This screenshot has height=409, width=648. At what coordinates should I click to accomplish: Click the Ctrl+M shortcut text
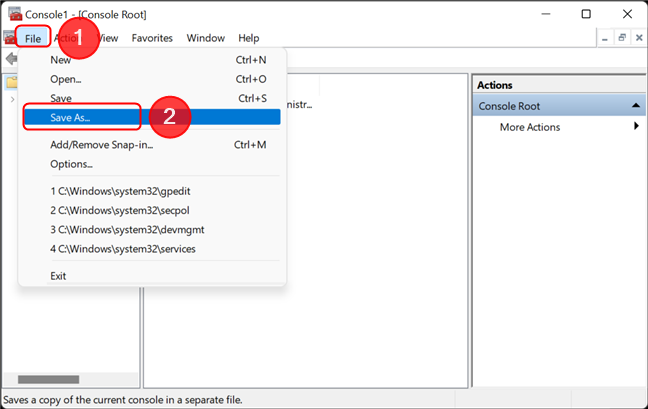click(250, 145)
